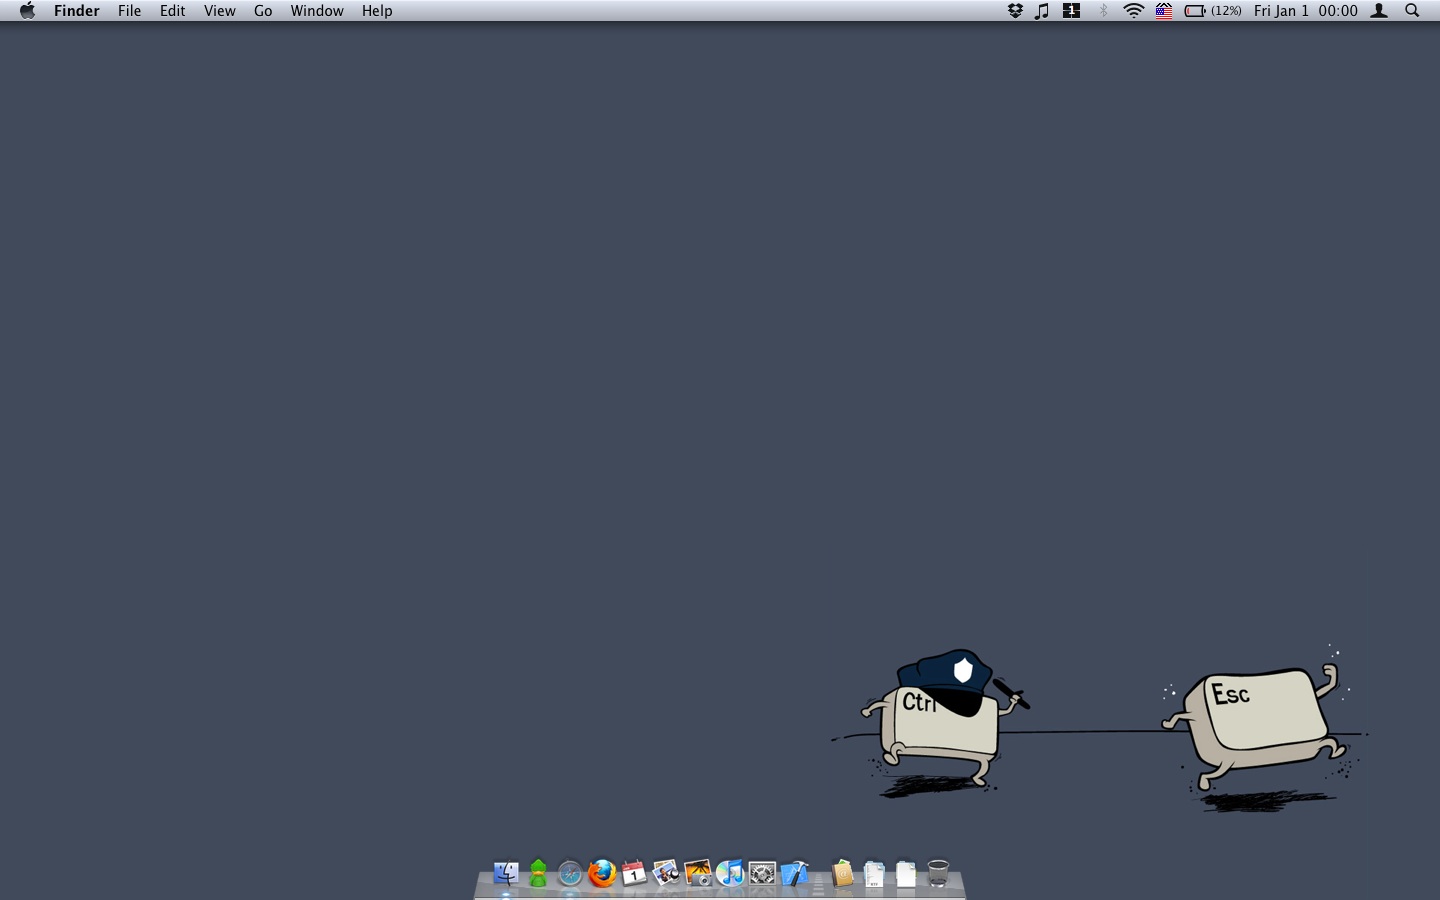Screen dimensions: 1440x900
Task: Open the Spaces menu bar icon
Action: [x=1072, y=11]
